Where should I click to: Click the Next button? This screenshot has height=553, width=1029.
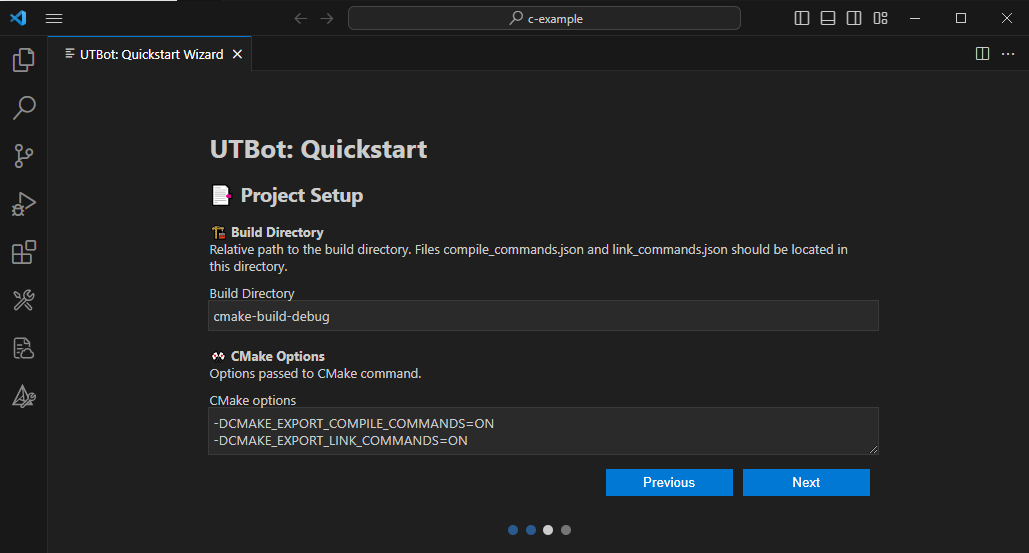806,482
